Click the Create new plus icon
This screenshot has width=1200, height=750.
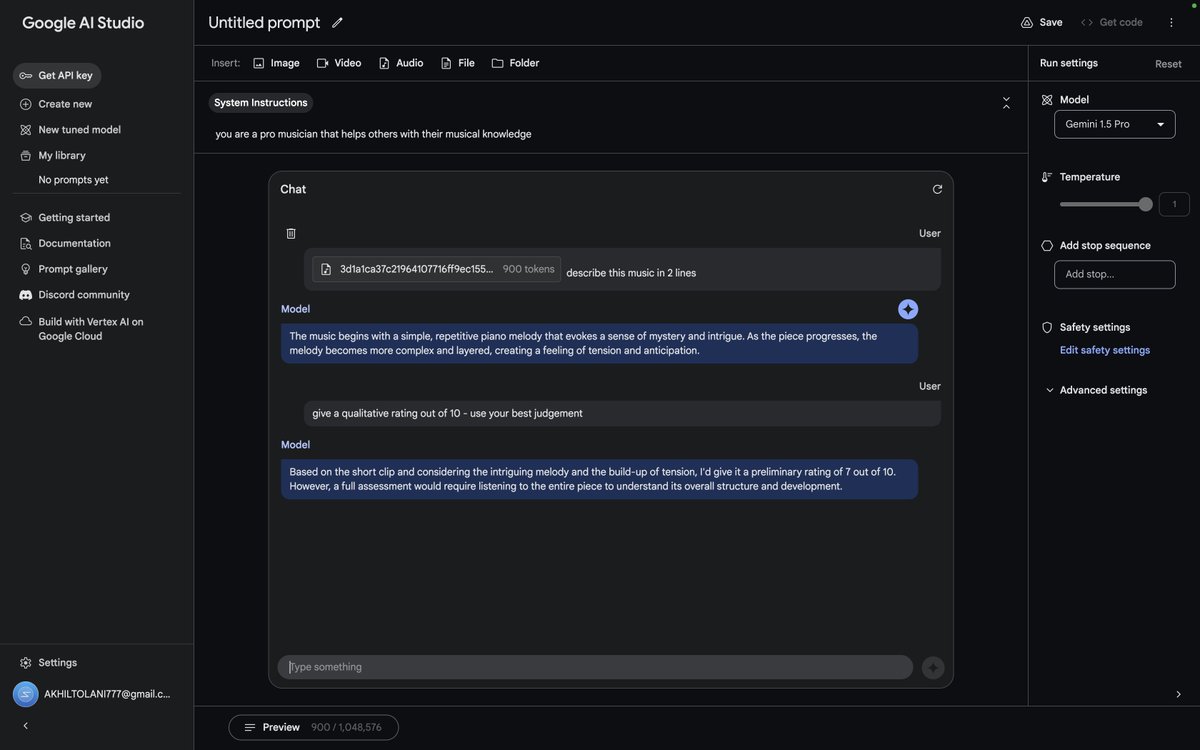[26, 104]
